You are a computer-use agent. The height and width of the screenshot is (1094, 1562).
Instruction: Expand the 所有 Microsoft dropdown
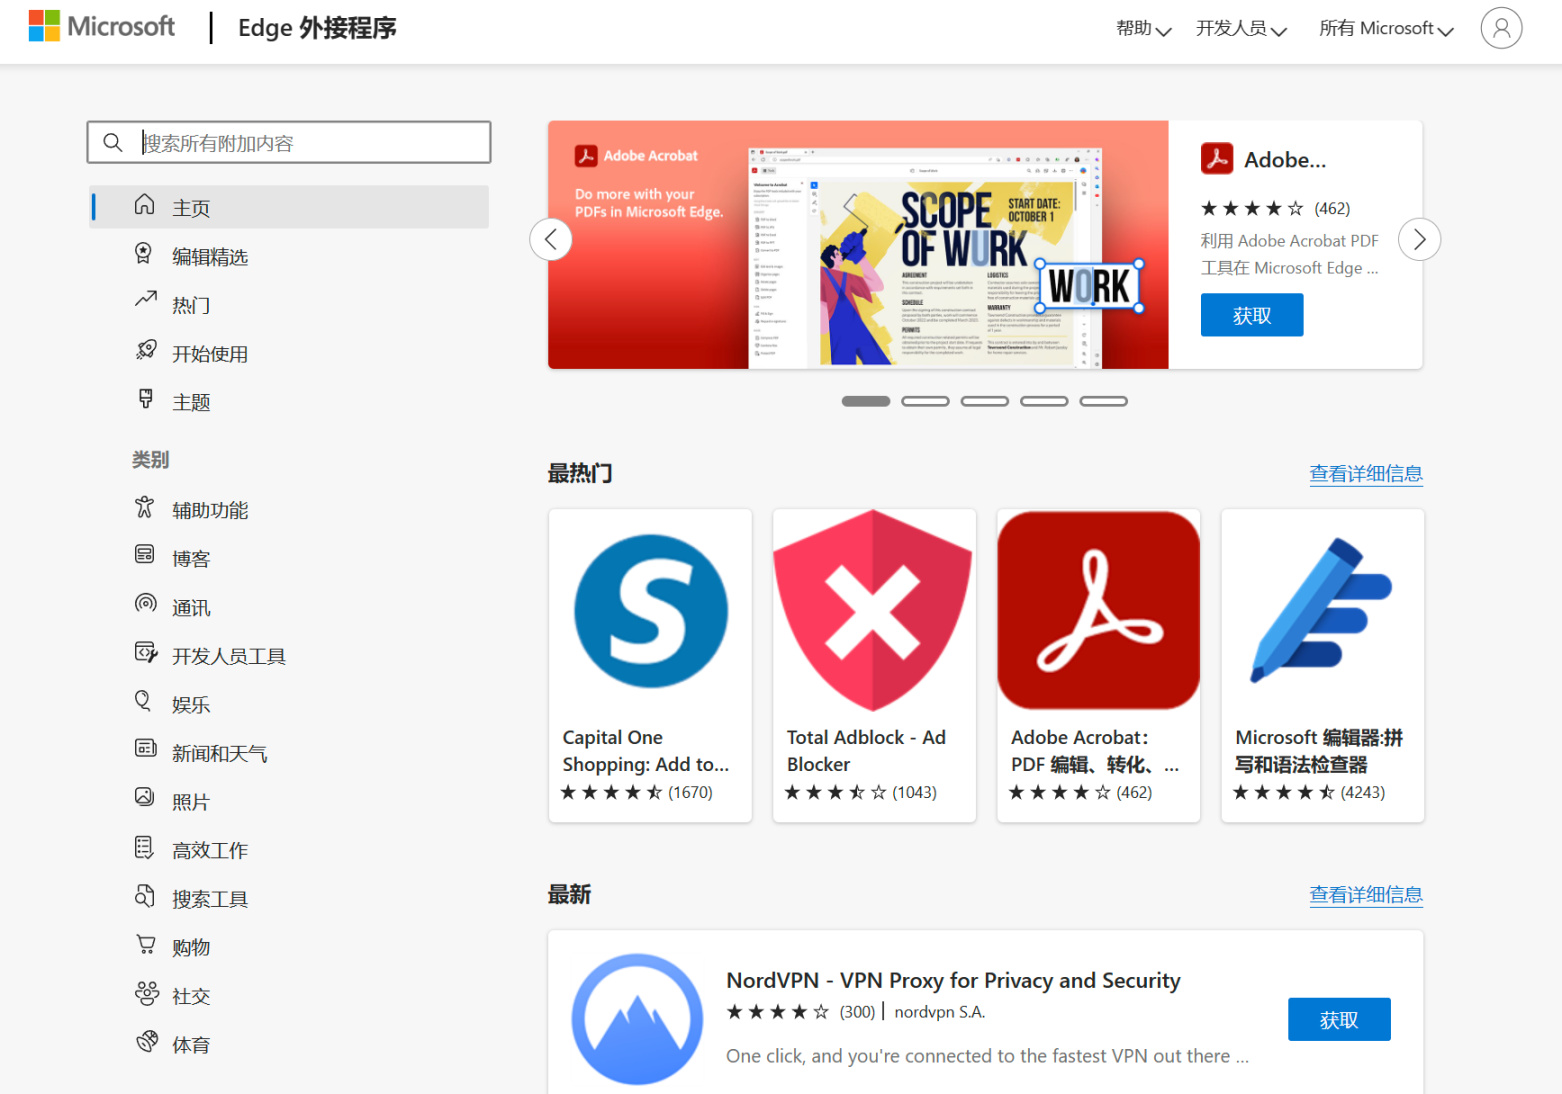[1387, 29]
